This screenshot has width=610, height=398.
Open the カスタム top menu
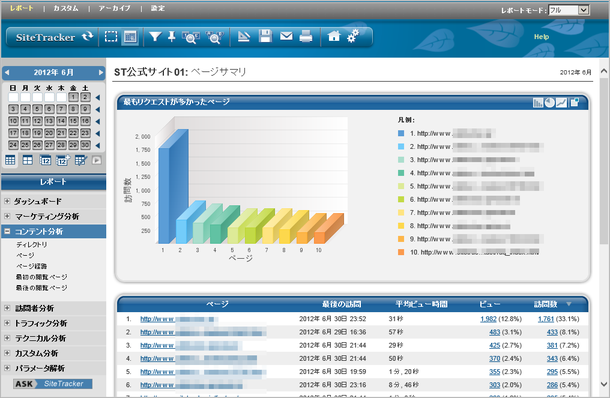(66, 8)
